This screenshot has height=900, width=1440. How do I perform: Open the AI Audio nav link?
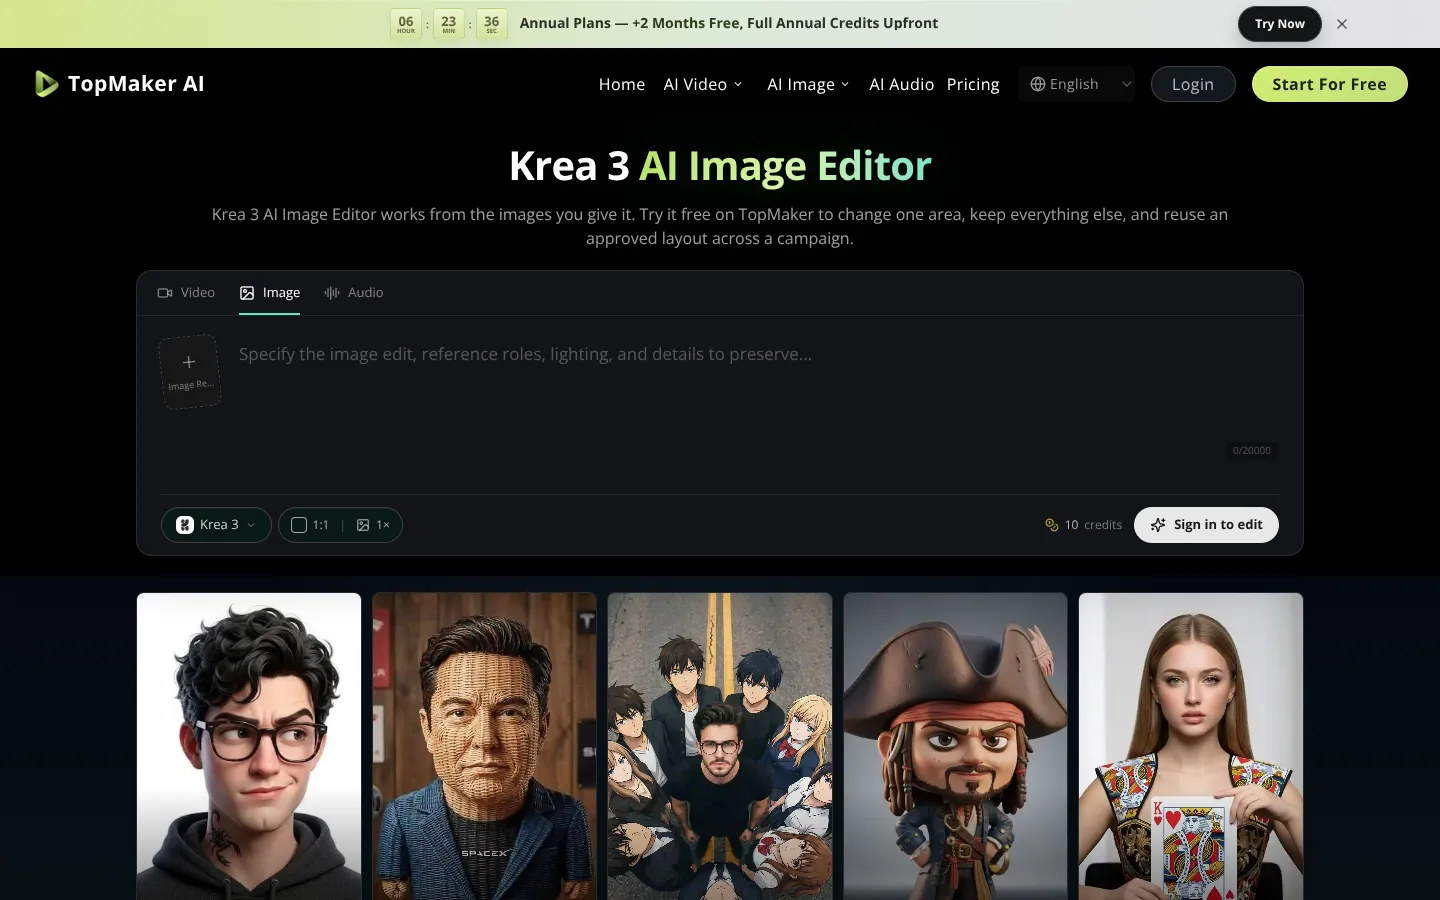coord(901,84)
